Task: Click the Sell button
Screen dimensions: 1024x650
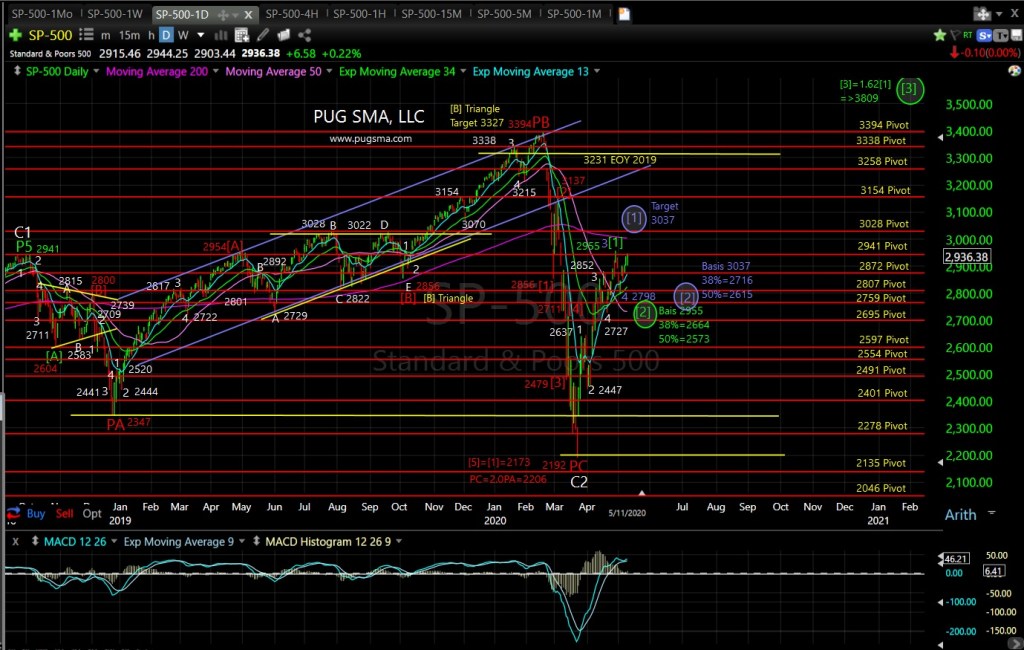Action: (x=65, y=513)
